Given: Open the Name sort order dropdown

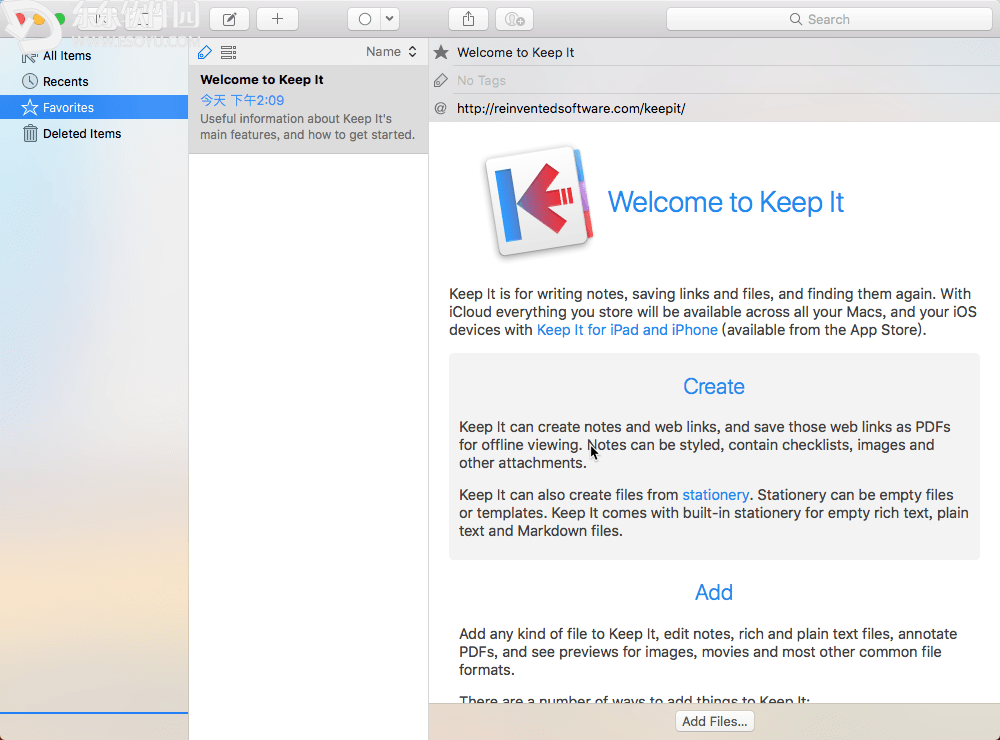Looking at the screenshot, I should pos(391,52).
